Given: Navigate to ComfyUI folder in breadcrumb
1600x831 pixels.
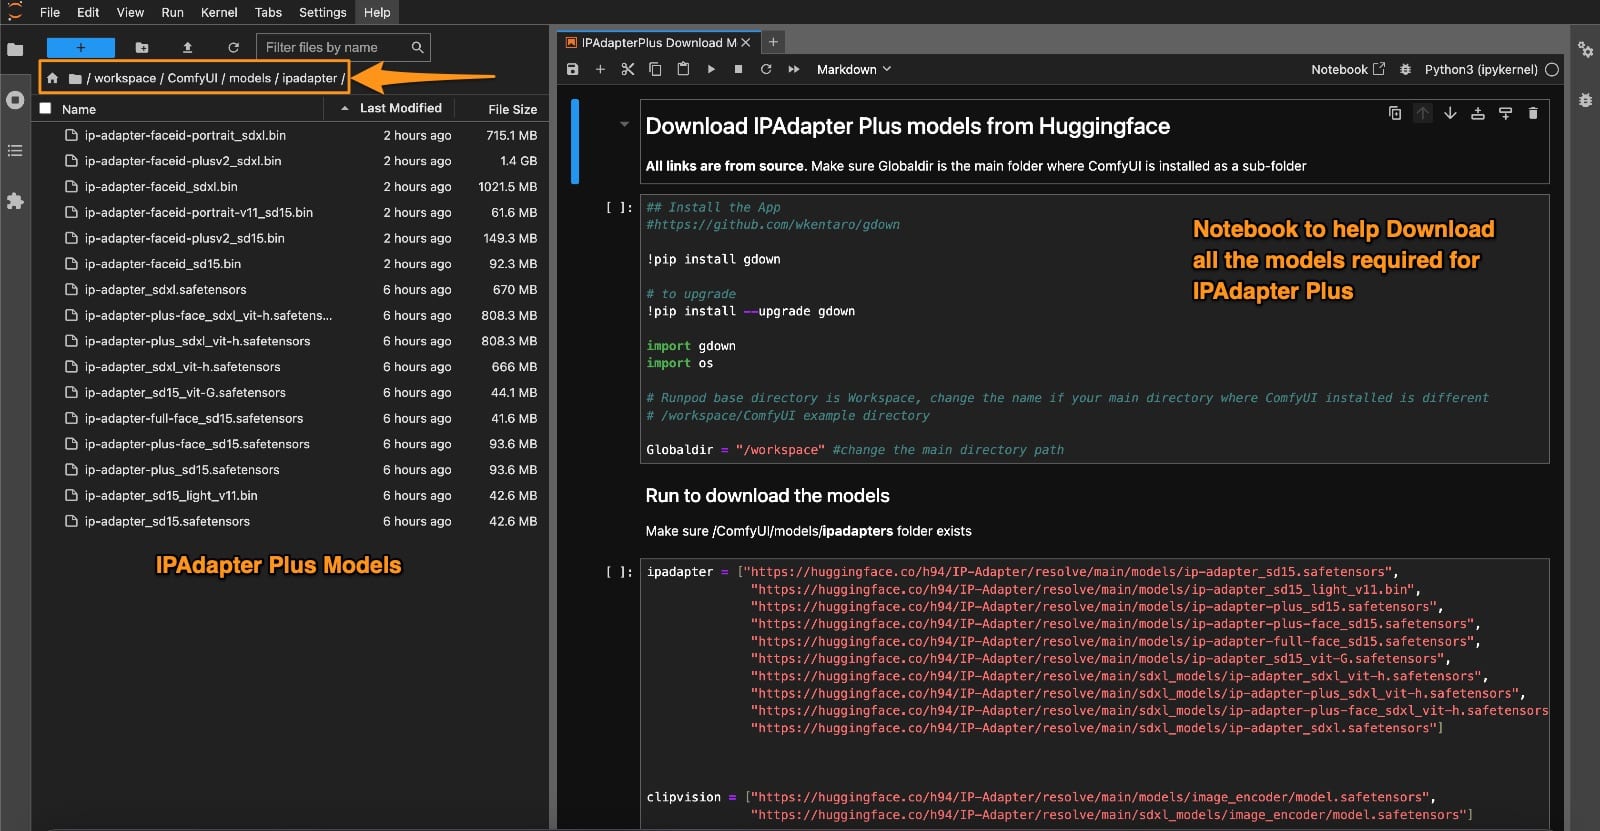Looking at the screenshot, I should 192,78.
